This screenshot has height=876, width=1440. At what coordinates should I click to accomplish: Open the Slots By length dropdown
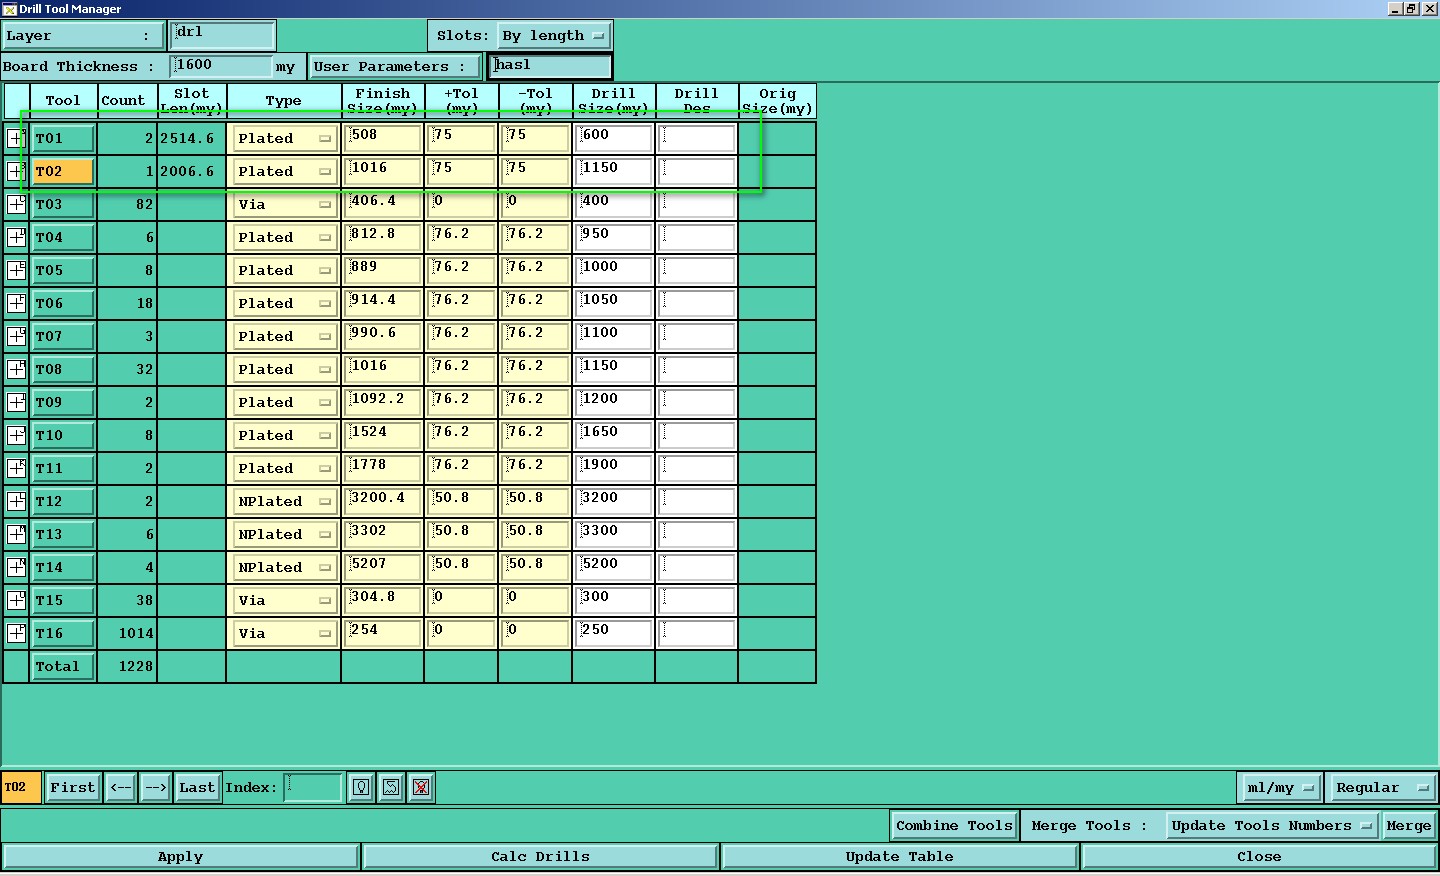pyautogui.click(x=554, y=35)
